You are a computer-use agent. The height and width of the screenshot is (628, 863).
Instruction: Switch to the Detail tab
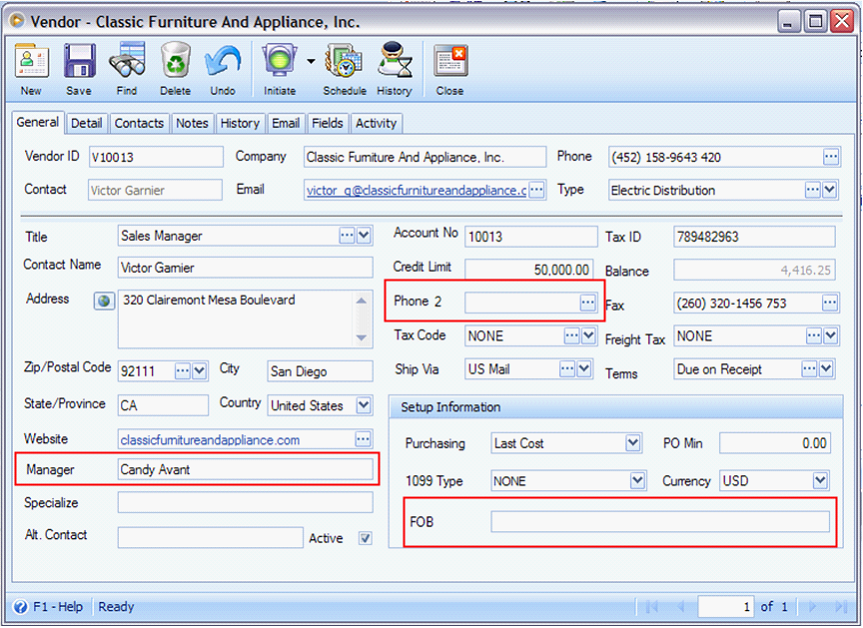87,123
